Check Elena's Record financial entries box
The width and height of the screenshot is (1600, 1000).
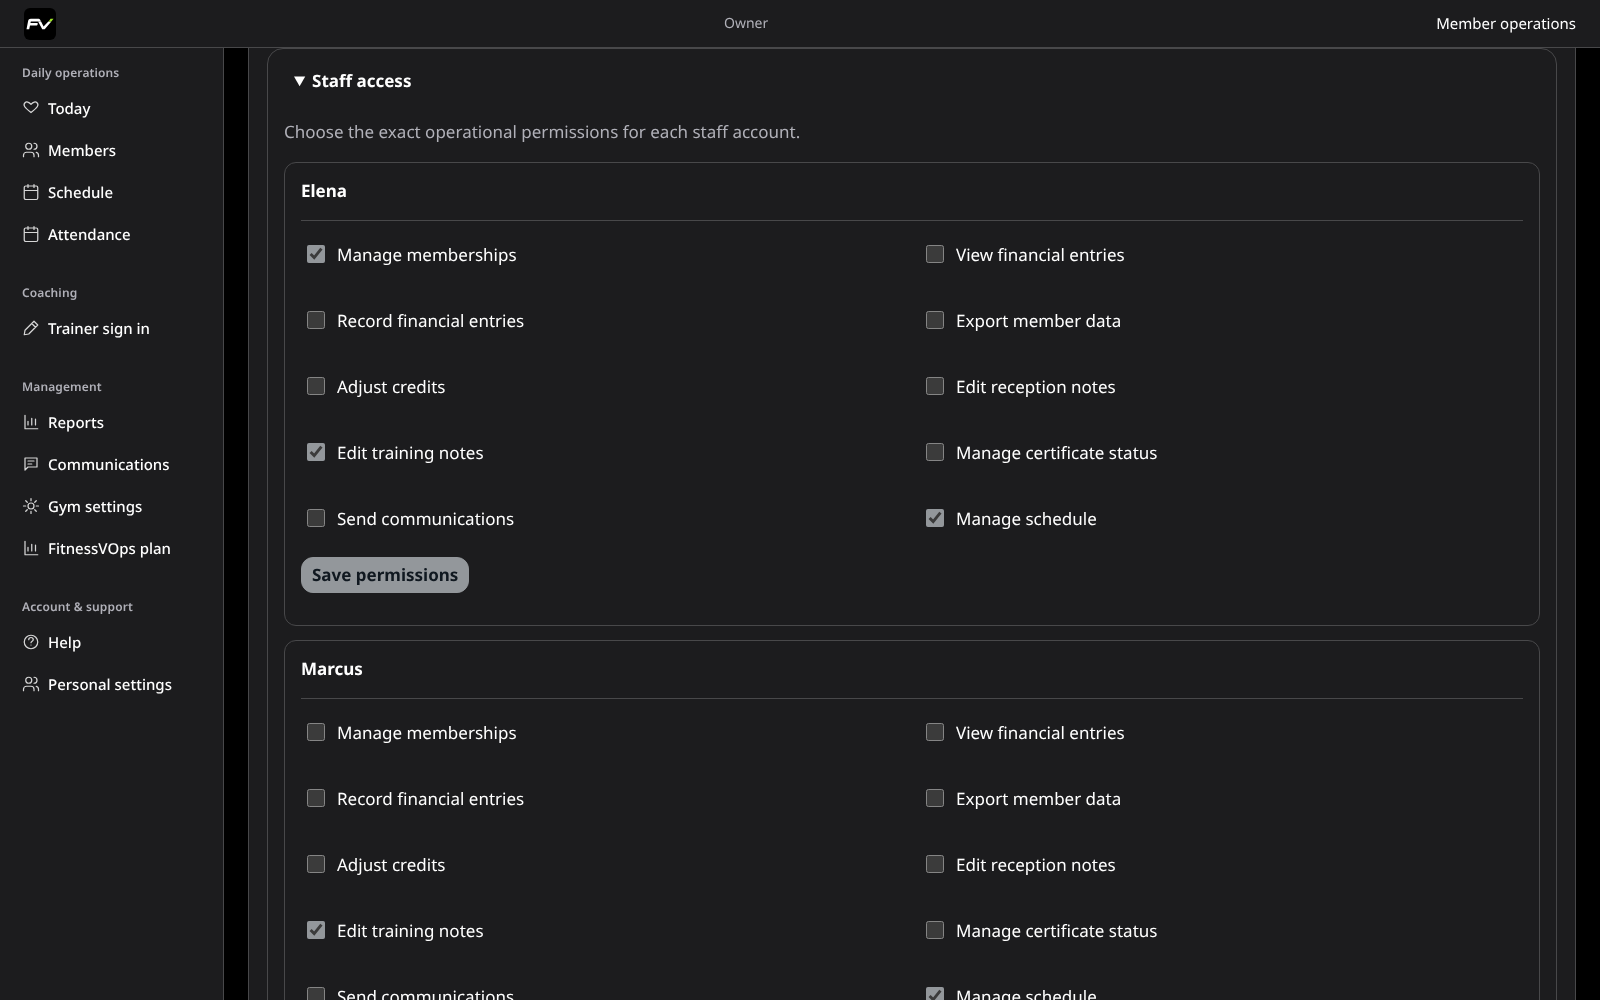316,320
